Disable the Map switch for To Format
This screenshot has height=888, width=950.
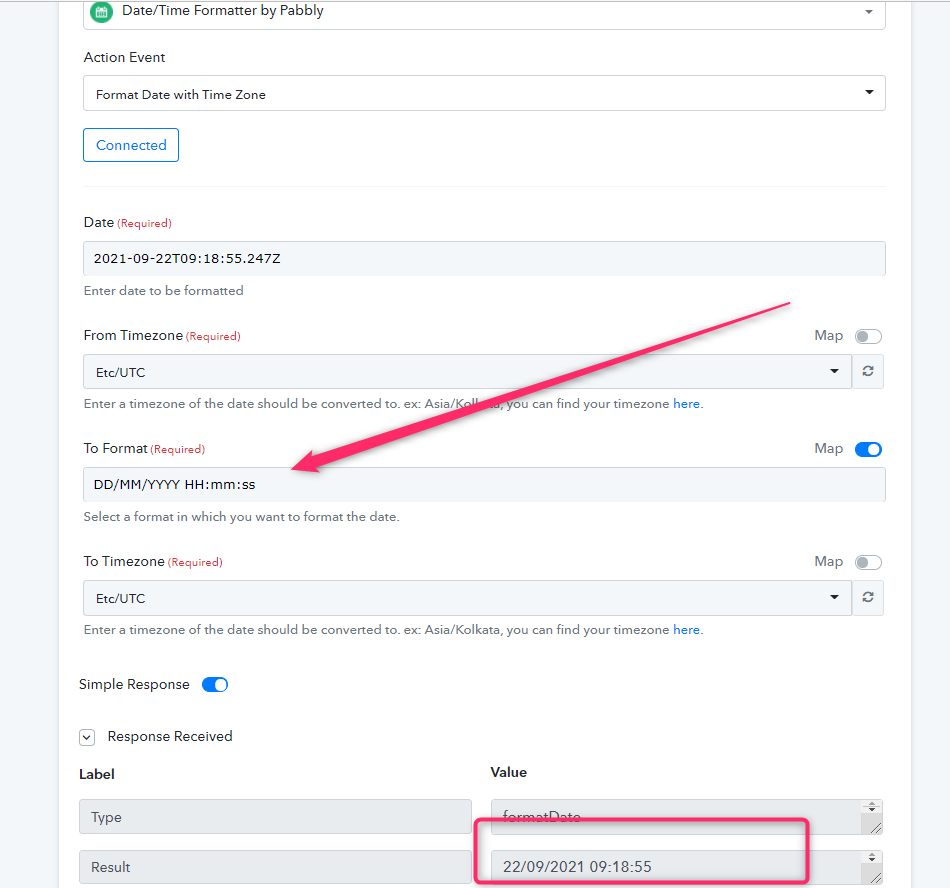pyautogui.click(x=868, y=449)
